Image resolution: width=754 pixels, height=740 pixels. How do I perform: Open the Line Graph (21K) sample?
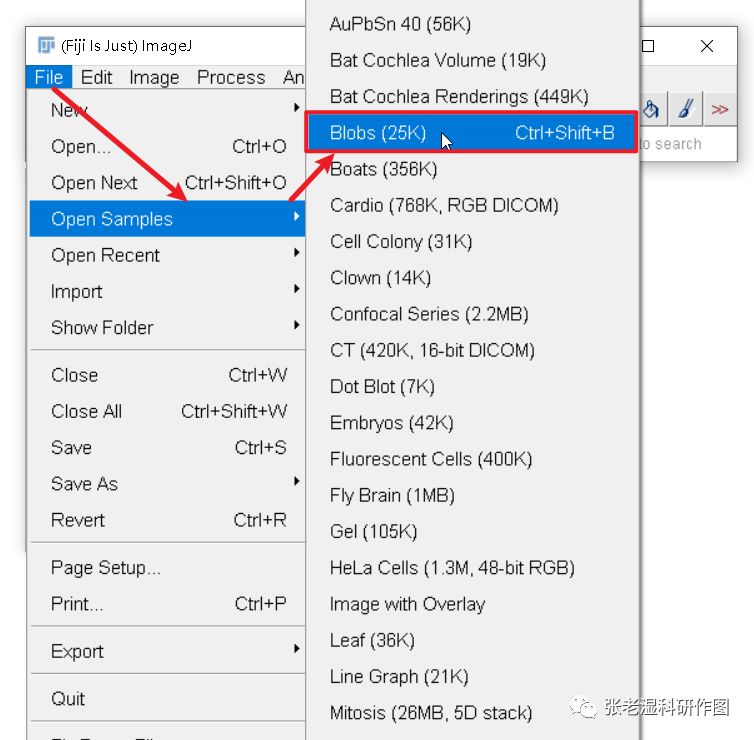472,677
